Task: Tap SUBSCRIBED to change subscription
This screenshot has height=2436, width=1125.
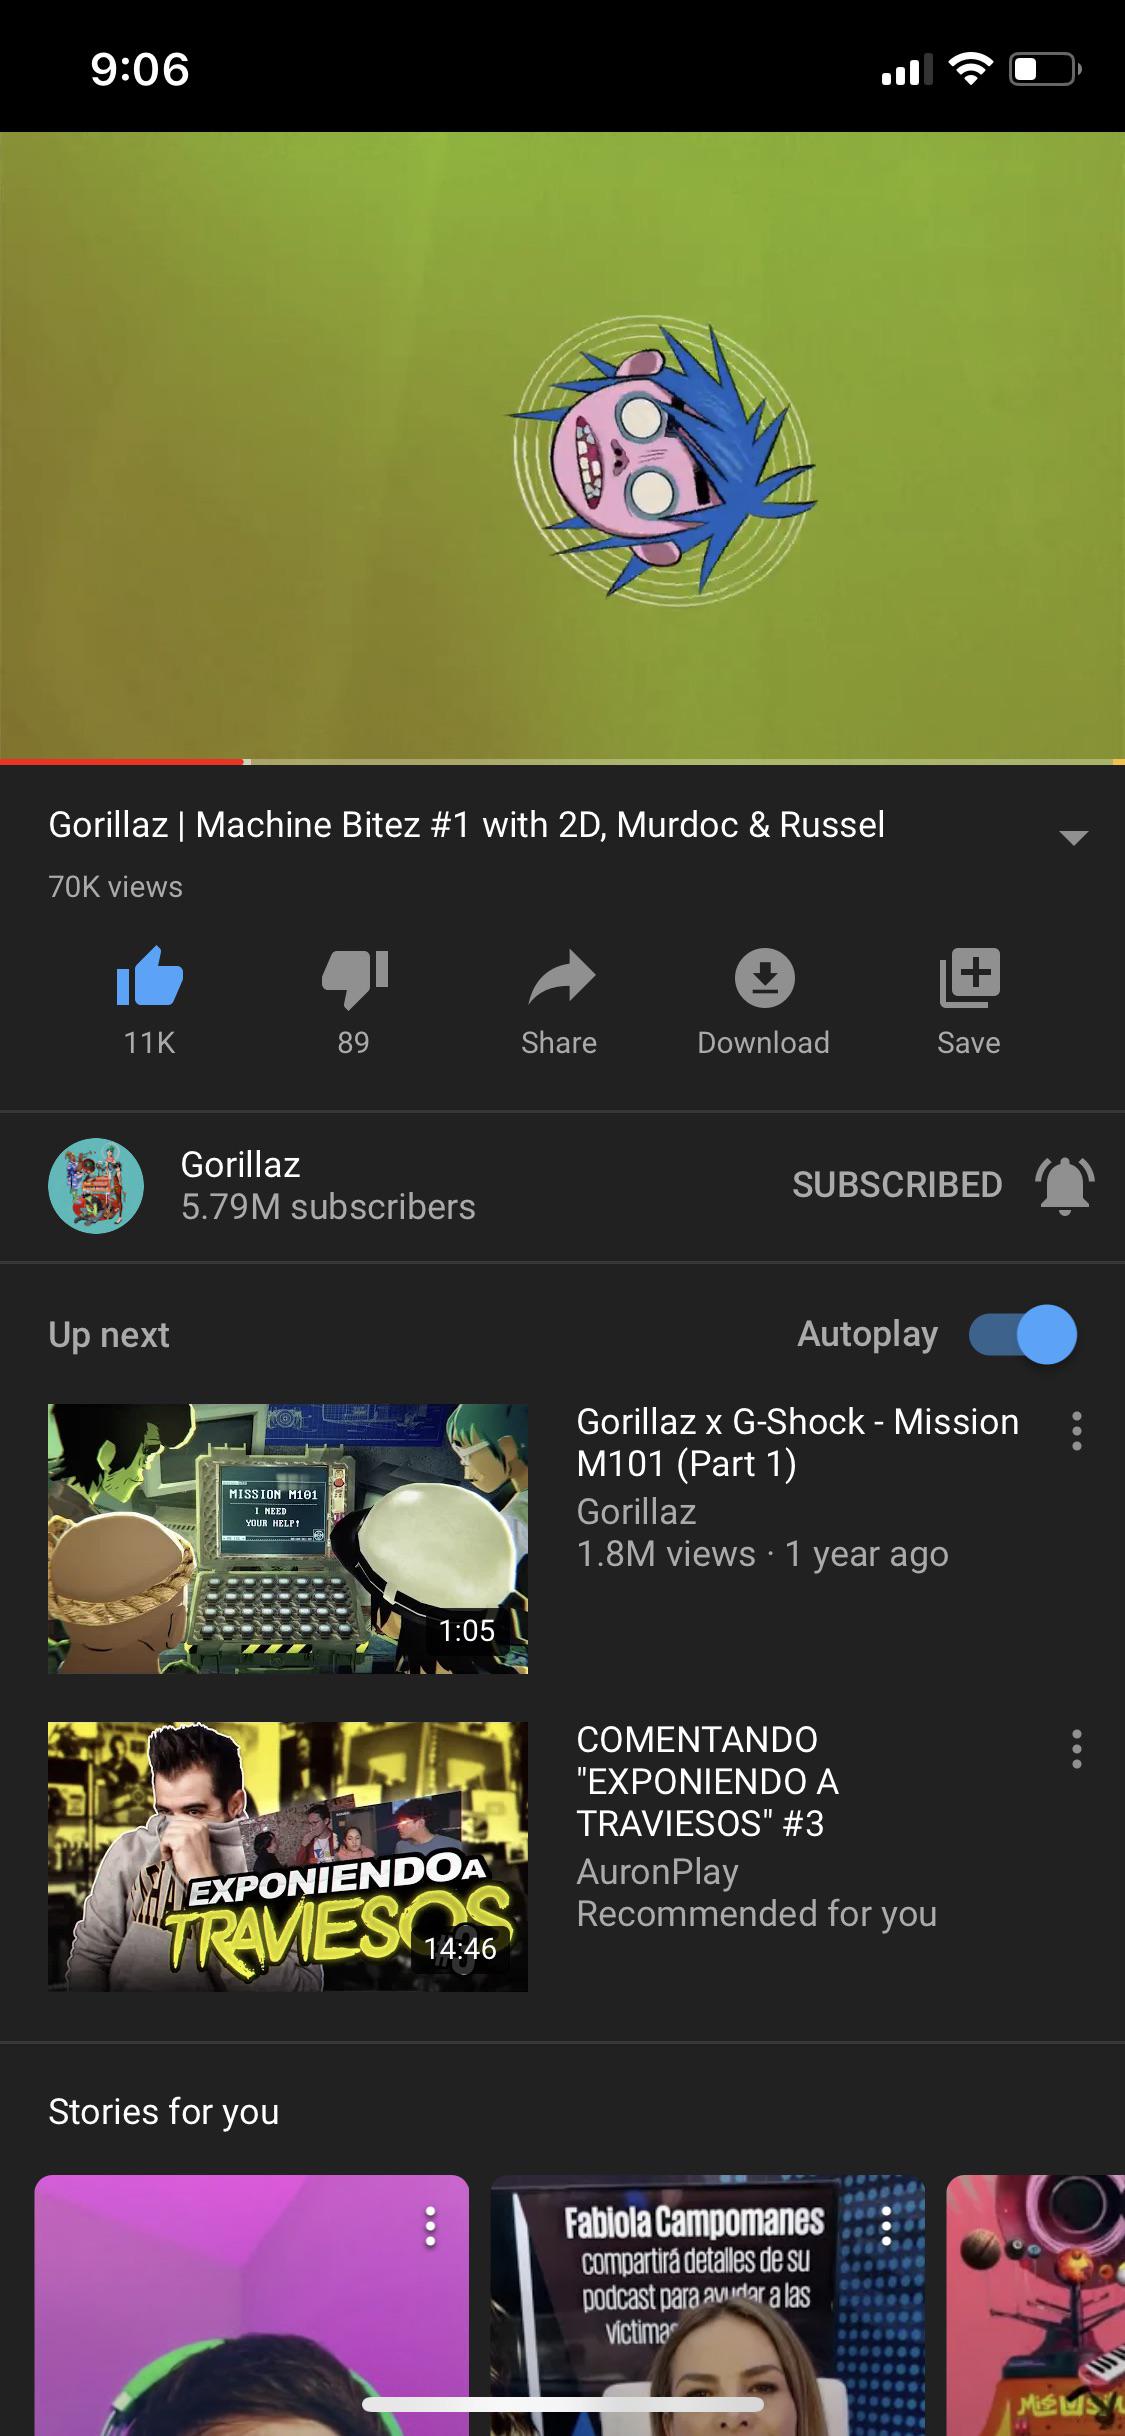Action: coord(897,1185)
